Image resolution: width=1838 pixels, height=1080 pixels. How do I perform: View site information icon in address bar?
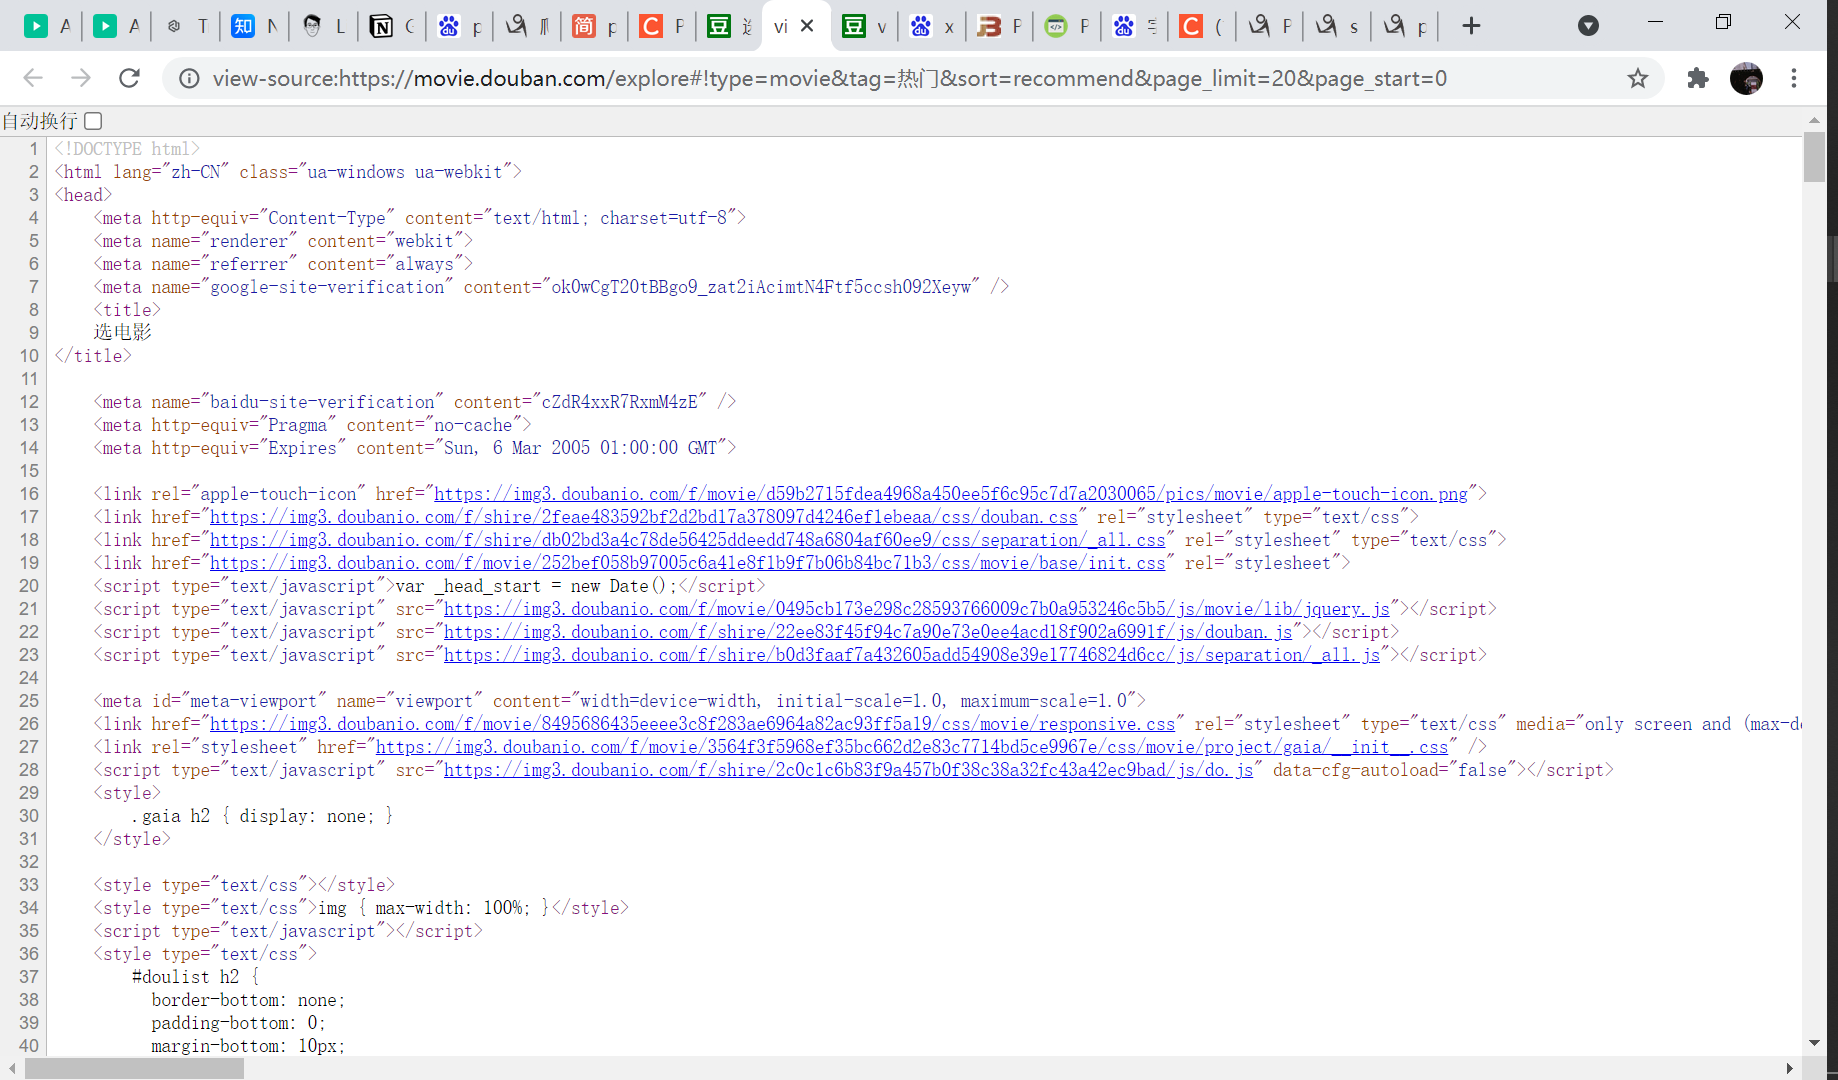[x=189, y=78]
